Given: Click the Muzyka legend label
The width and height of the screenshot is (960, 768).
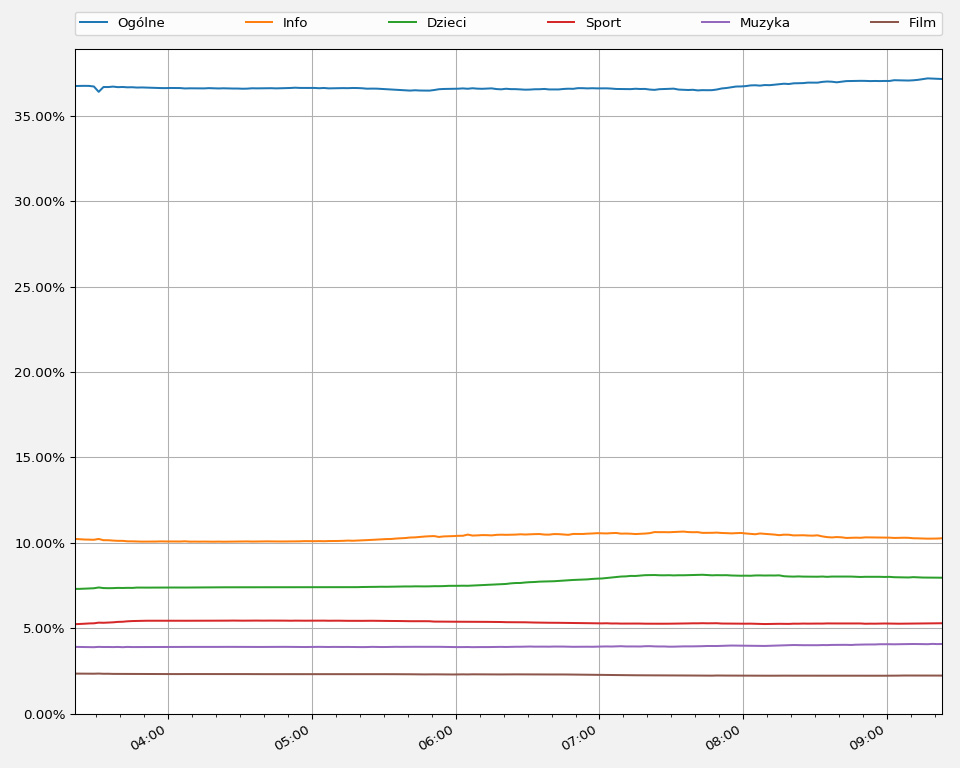Looking at the screenshot, I should point(764,23).
